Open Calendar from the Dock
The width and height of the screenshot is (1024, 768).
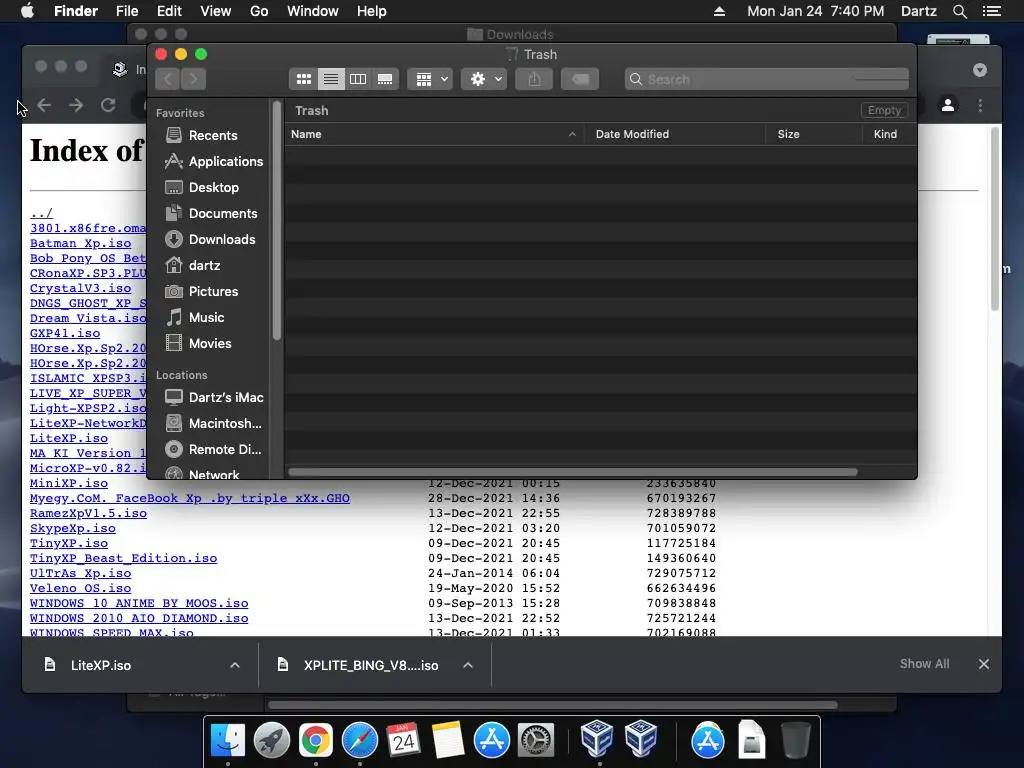[403, 740]
